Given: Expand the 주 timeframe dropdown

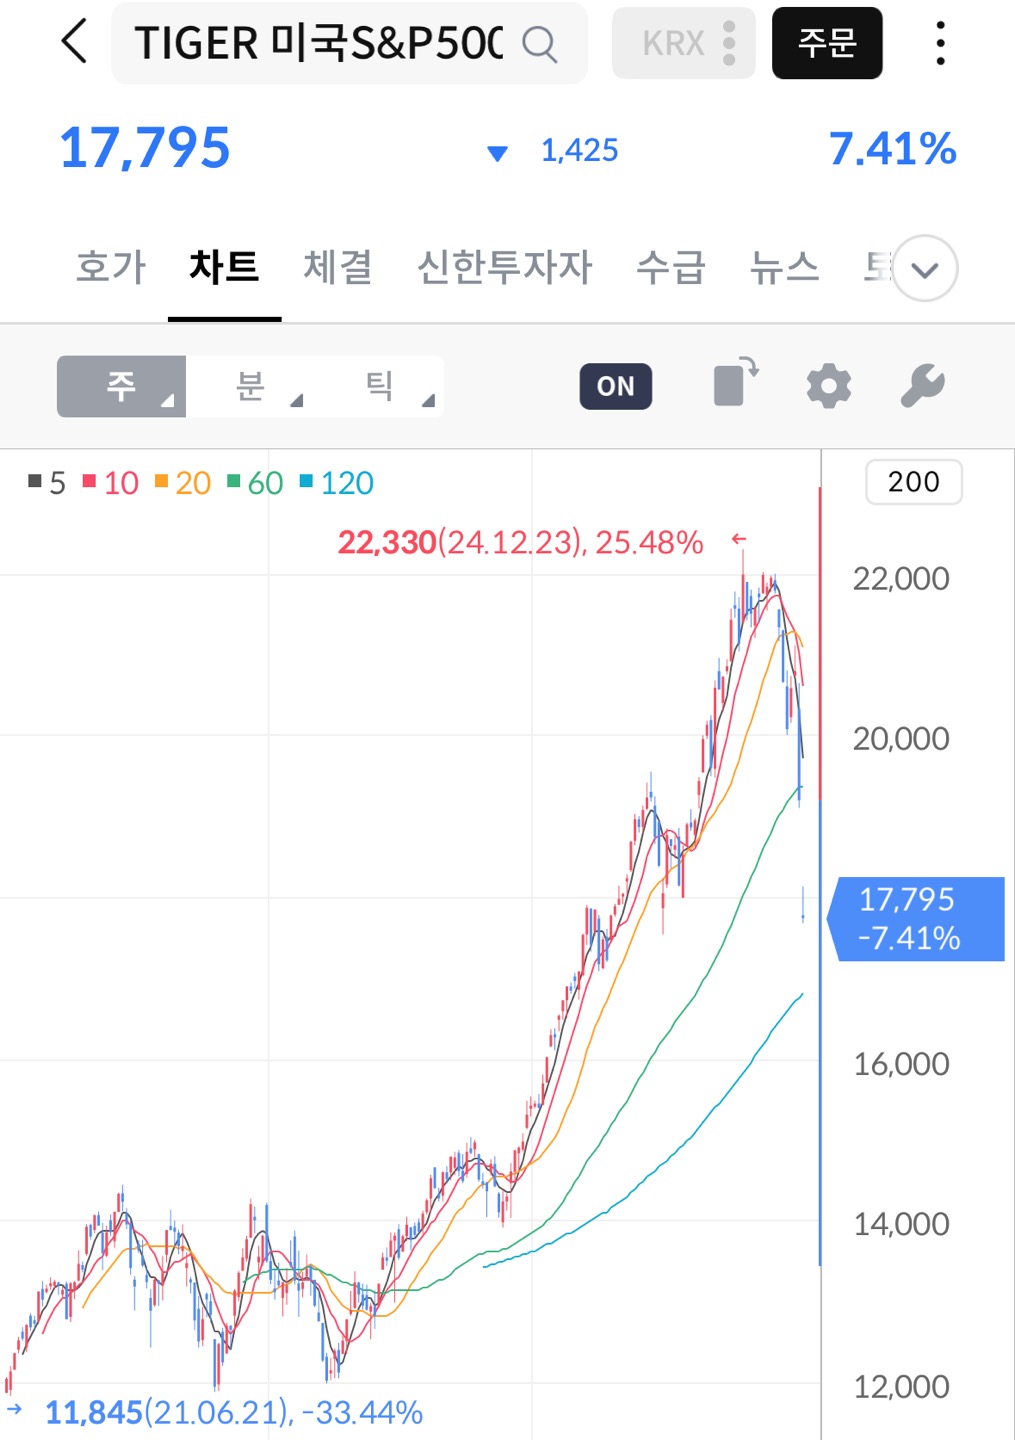Looking at the screenshot, I should coord(120,384).
